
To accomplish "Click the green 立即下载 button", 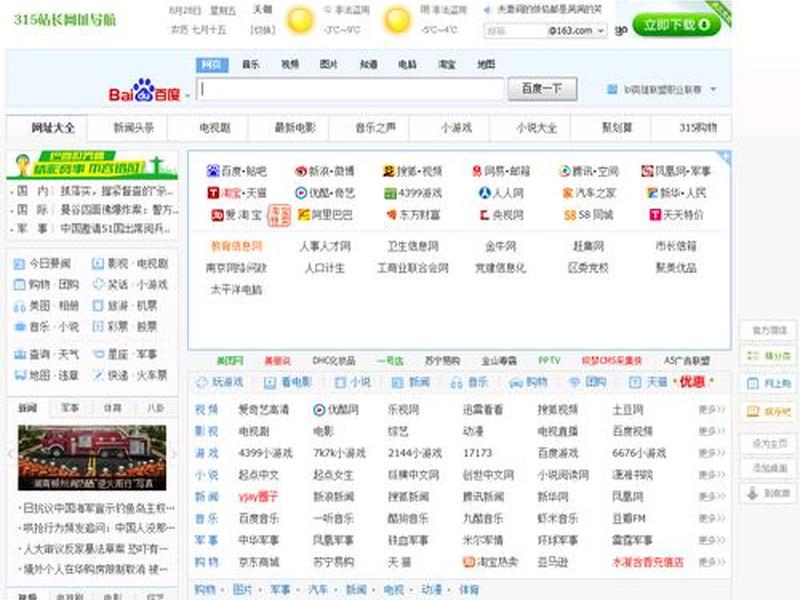I will tap(677, 25).
